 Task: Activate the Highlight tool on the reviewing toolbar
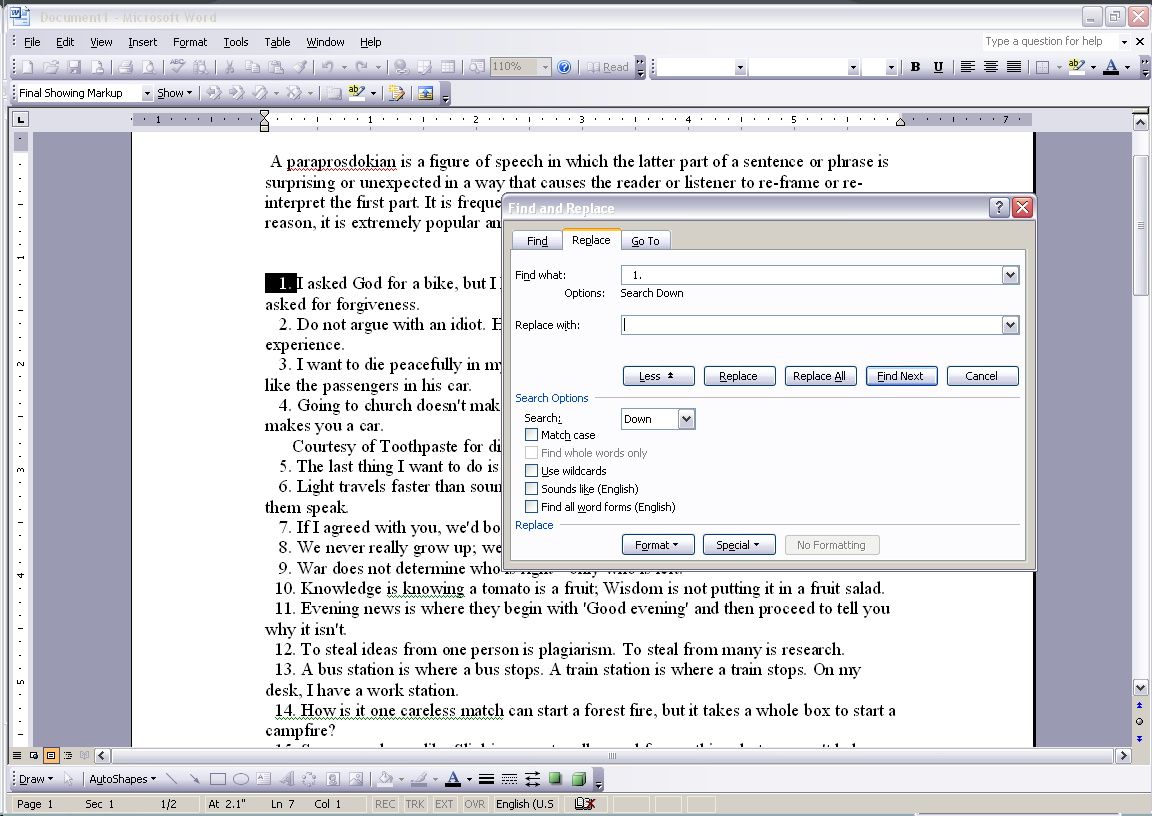click(356, 92)
